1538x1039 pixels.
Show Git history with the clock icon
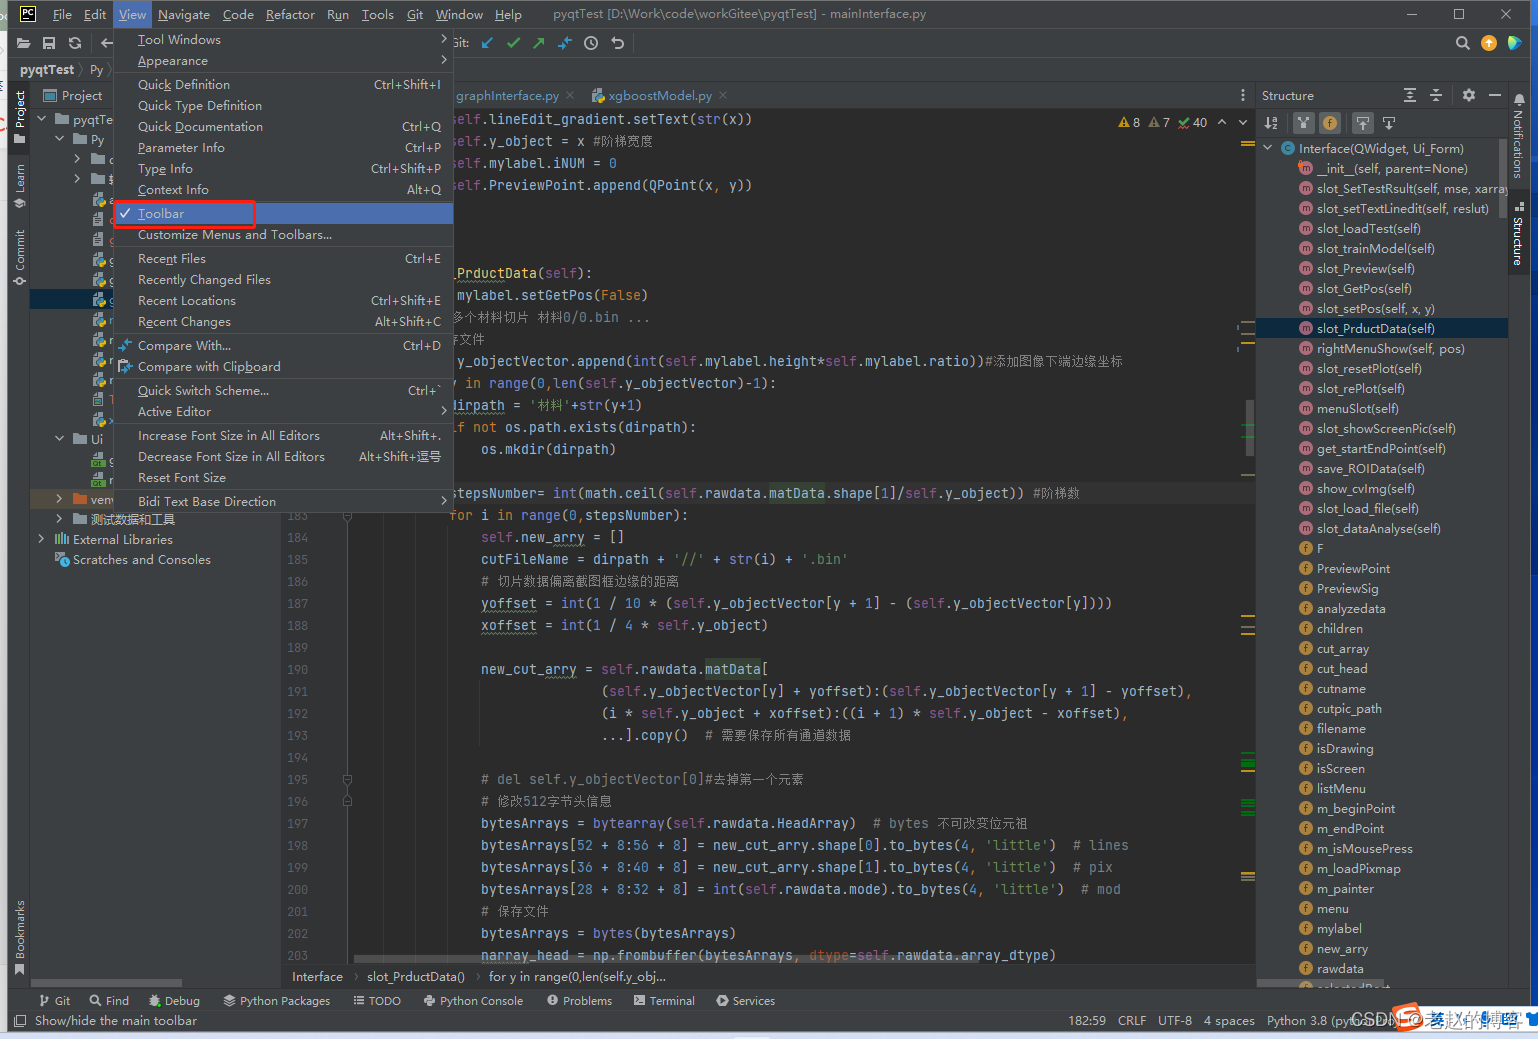pos(590,43)
